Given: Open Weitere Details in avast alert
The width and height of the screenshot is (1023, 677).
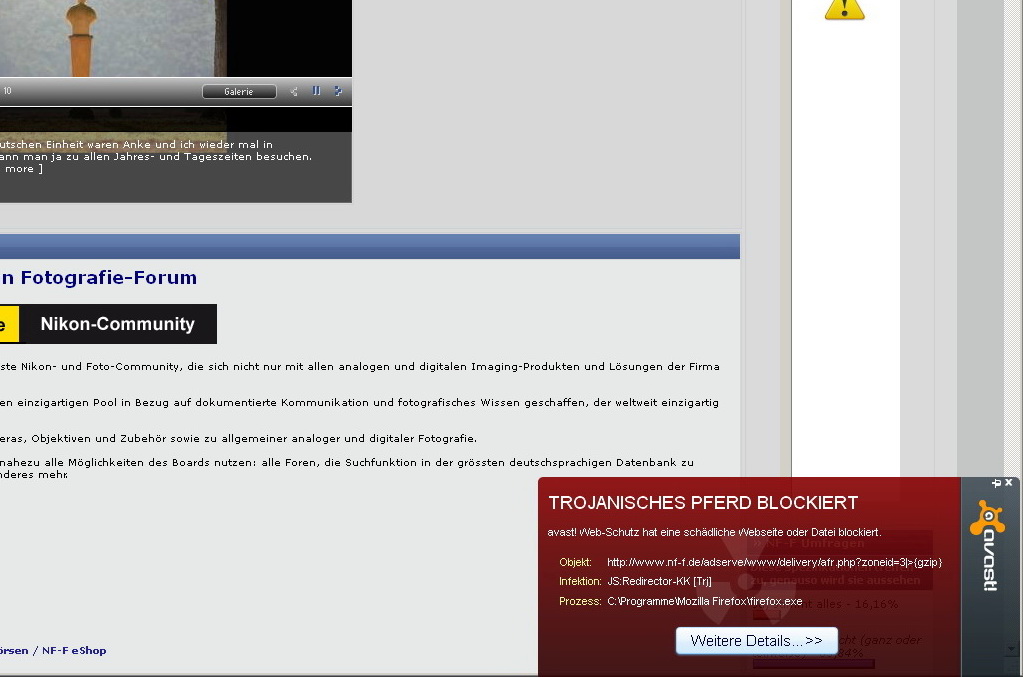Looking at the screenshot, I should pos(756,640).
